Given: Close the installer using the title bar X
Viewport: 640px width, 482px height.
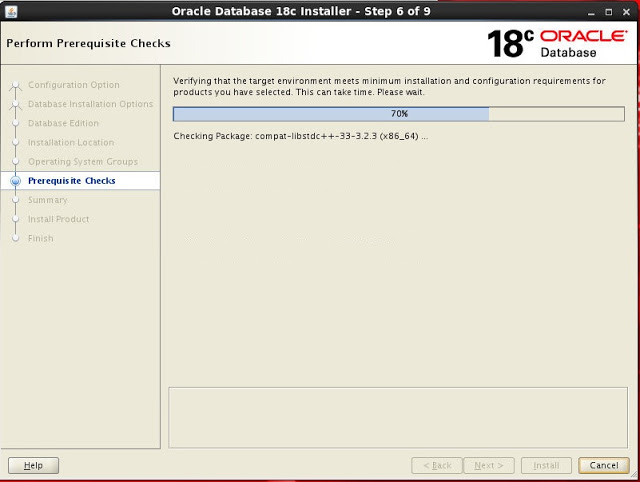Looking at the screenshot, I should click(627, 11).
